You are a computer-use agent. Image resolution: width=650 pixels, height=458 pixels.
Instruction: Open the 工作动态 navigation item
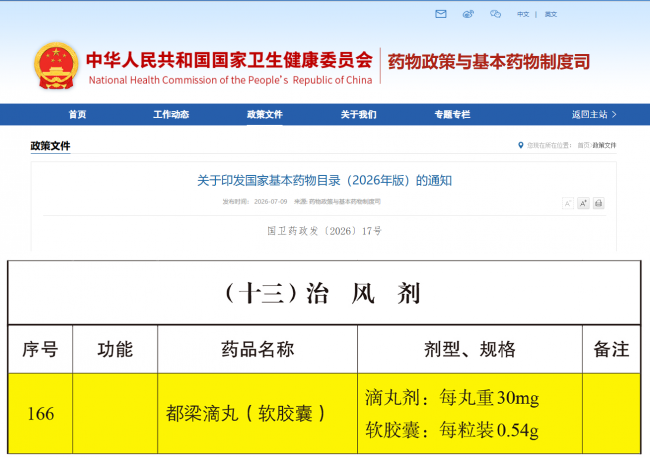[171, 114]
